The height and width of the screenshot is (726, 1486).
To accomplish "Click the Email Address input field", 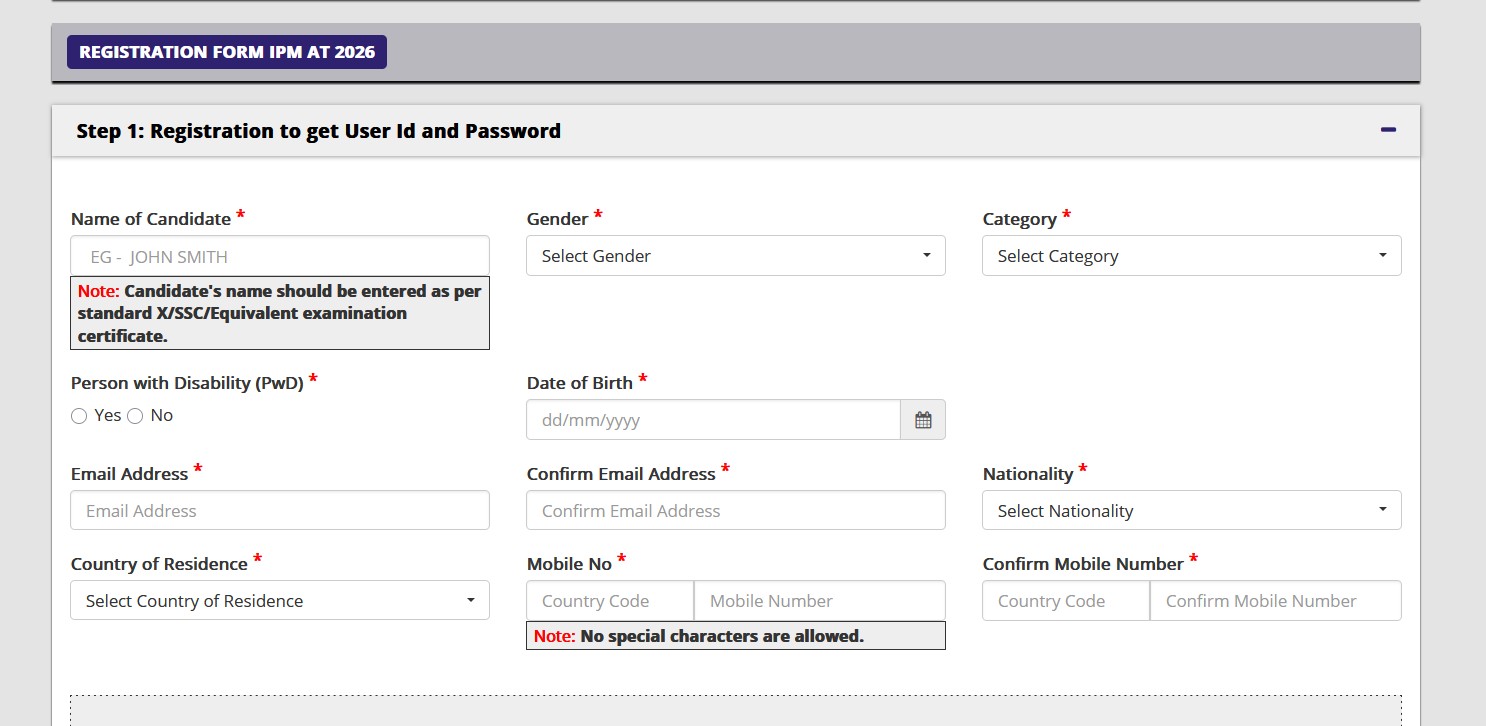I will pyautogui.click(x=279, y=510).
